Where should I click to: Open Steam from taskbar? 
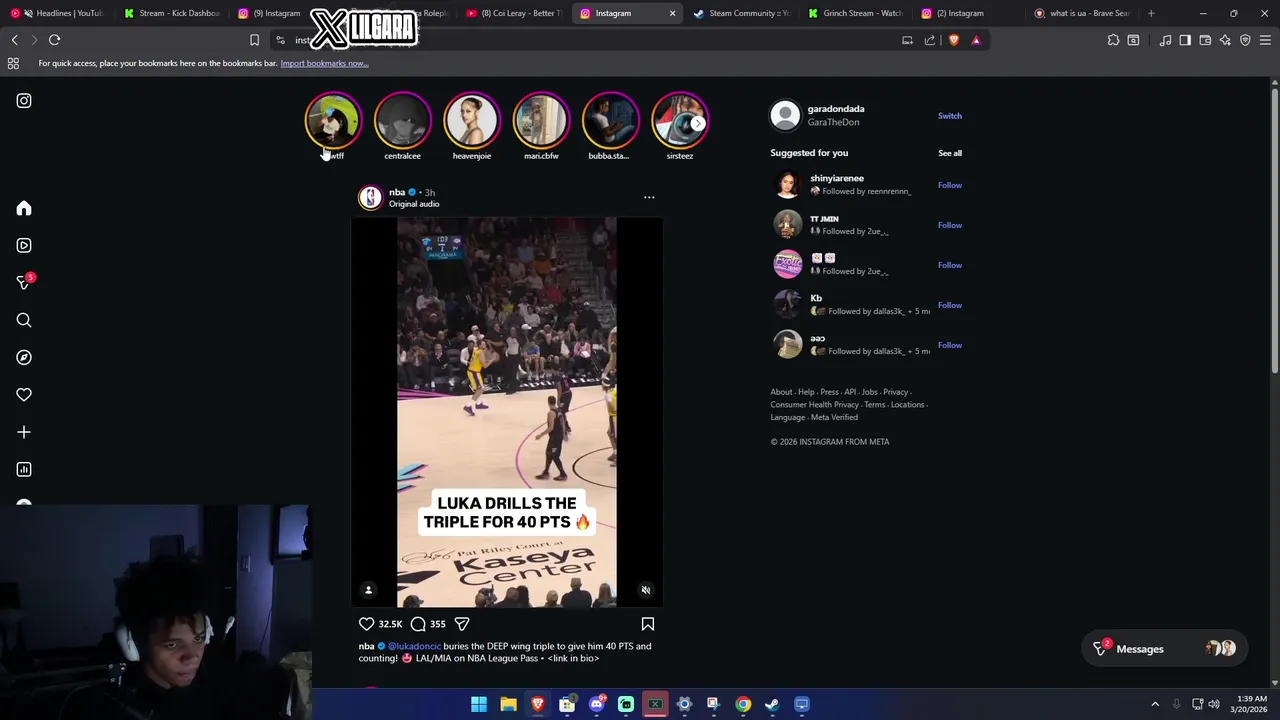point(772,704)
